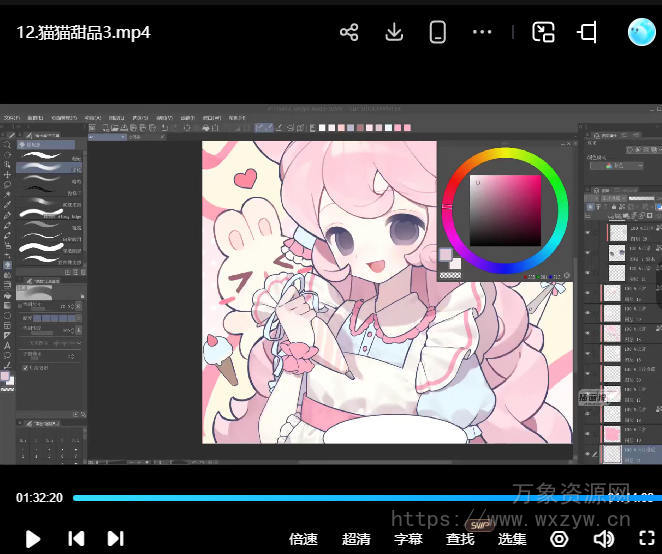Click the blue round avatar icon
This screenshot has height=554, width=662.
[x=641, y=32]
